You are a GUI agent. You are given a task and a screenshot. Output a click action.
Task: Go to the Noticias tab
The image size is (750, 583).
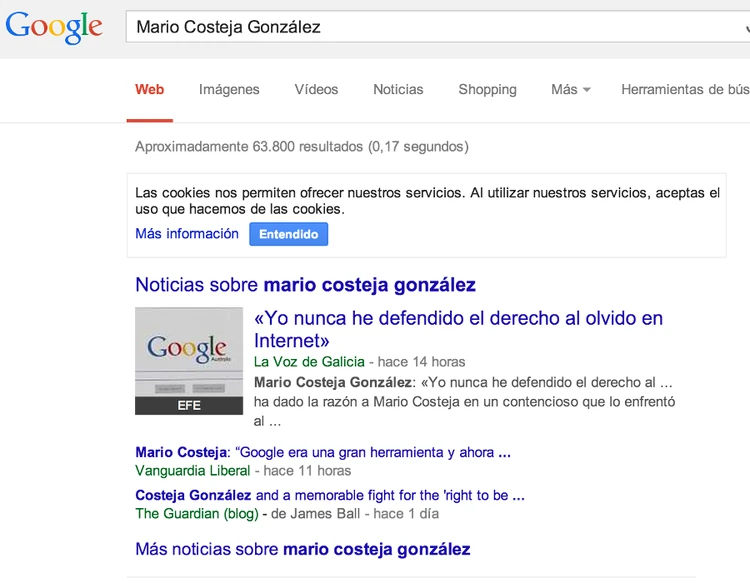[x=398, y=89]
